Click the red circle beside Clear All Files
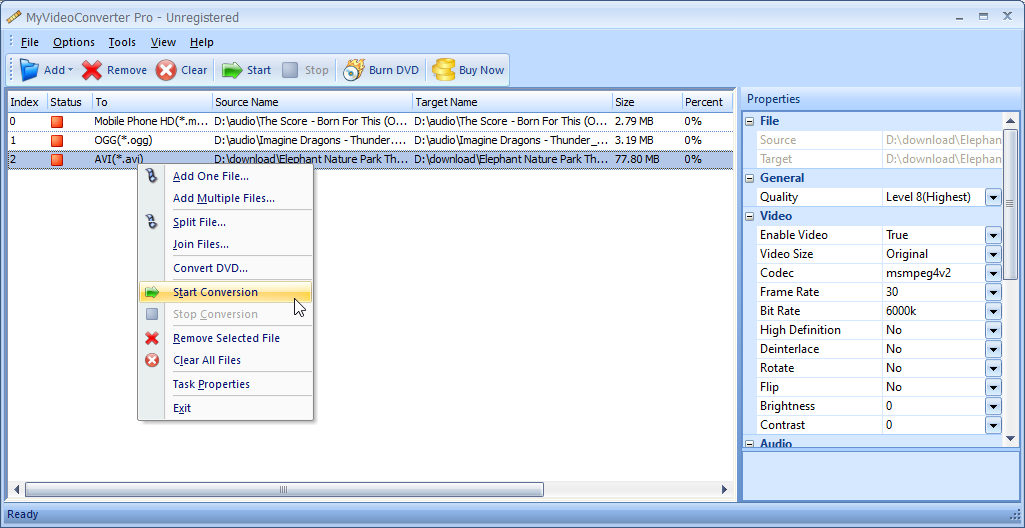 (152, 360)
